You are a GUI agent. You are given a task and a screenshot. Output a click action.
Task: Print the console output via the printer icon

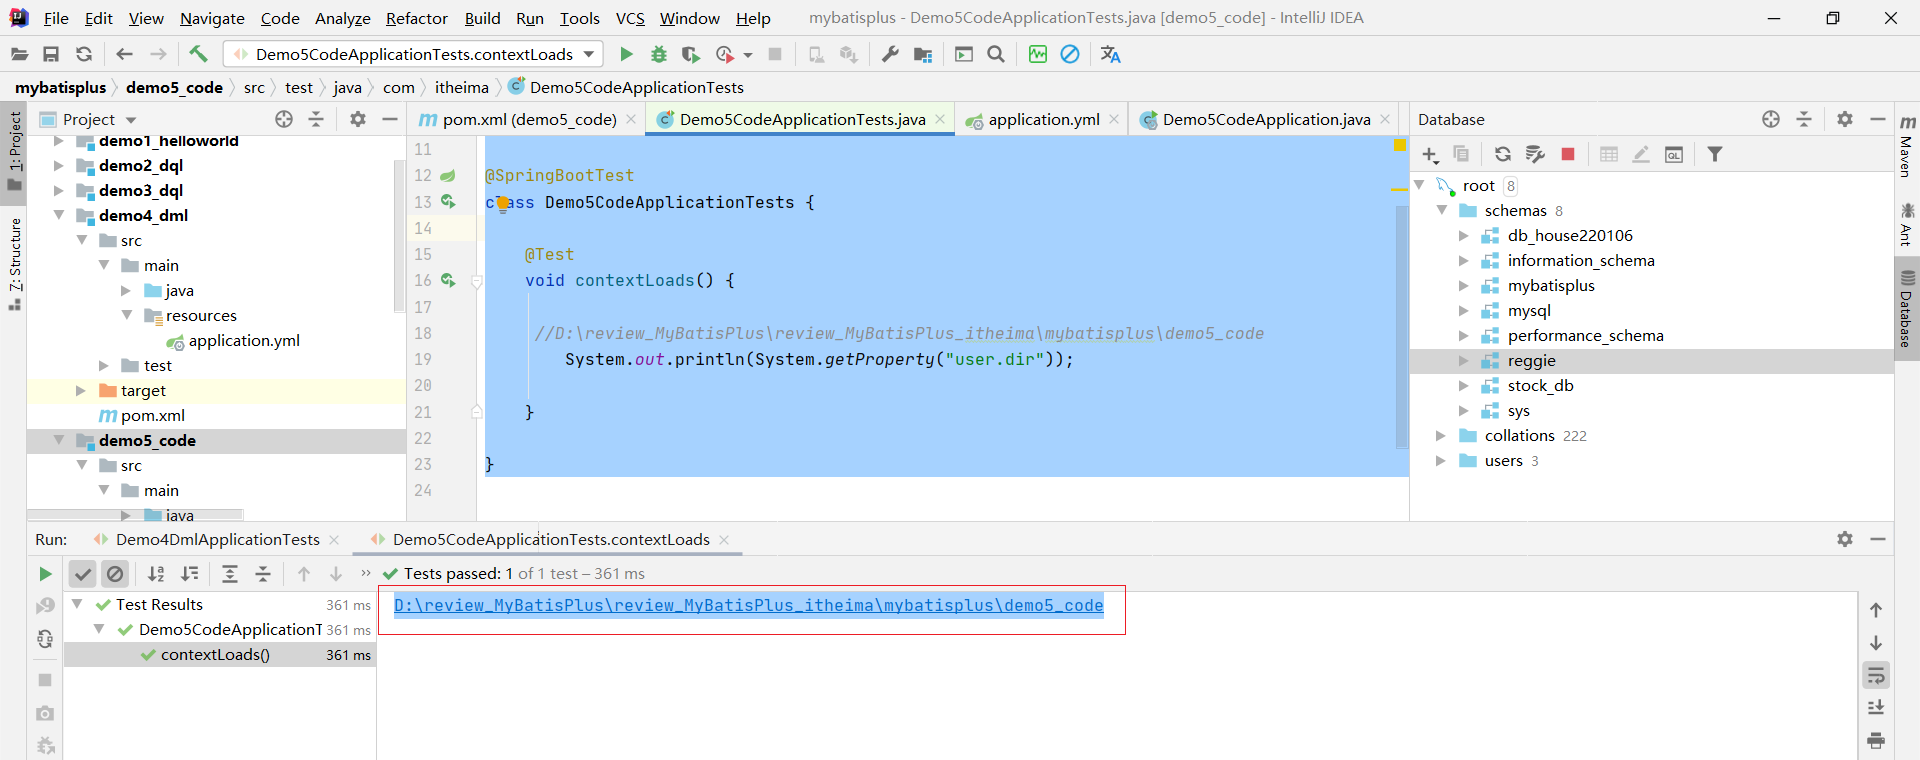point(1876,741)
